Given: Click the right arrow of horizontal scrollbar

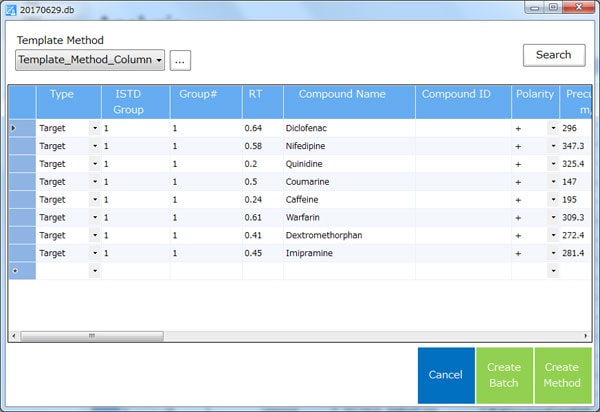Looking at the screenshot, I should coord(585,336).
